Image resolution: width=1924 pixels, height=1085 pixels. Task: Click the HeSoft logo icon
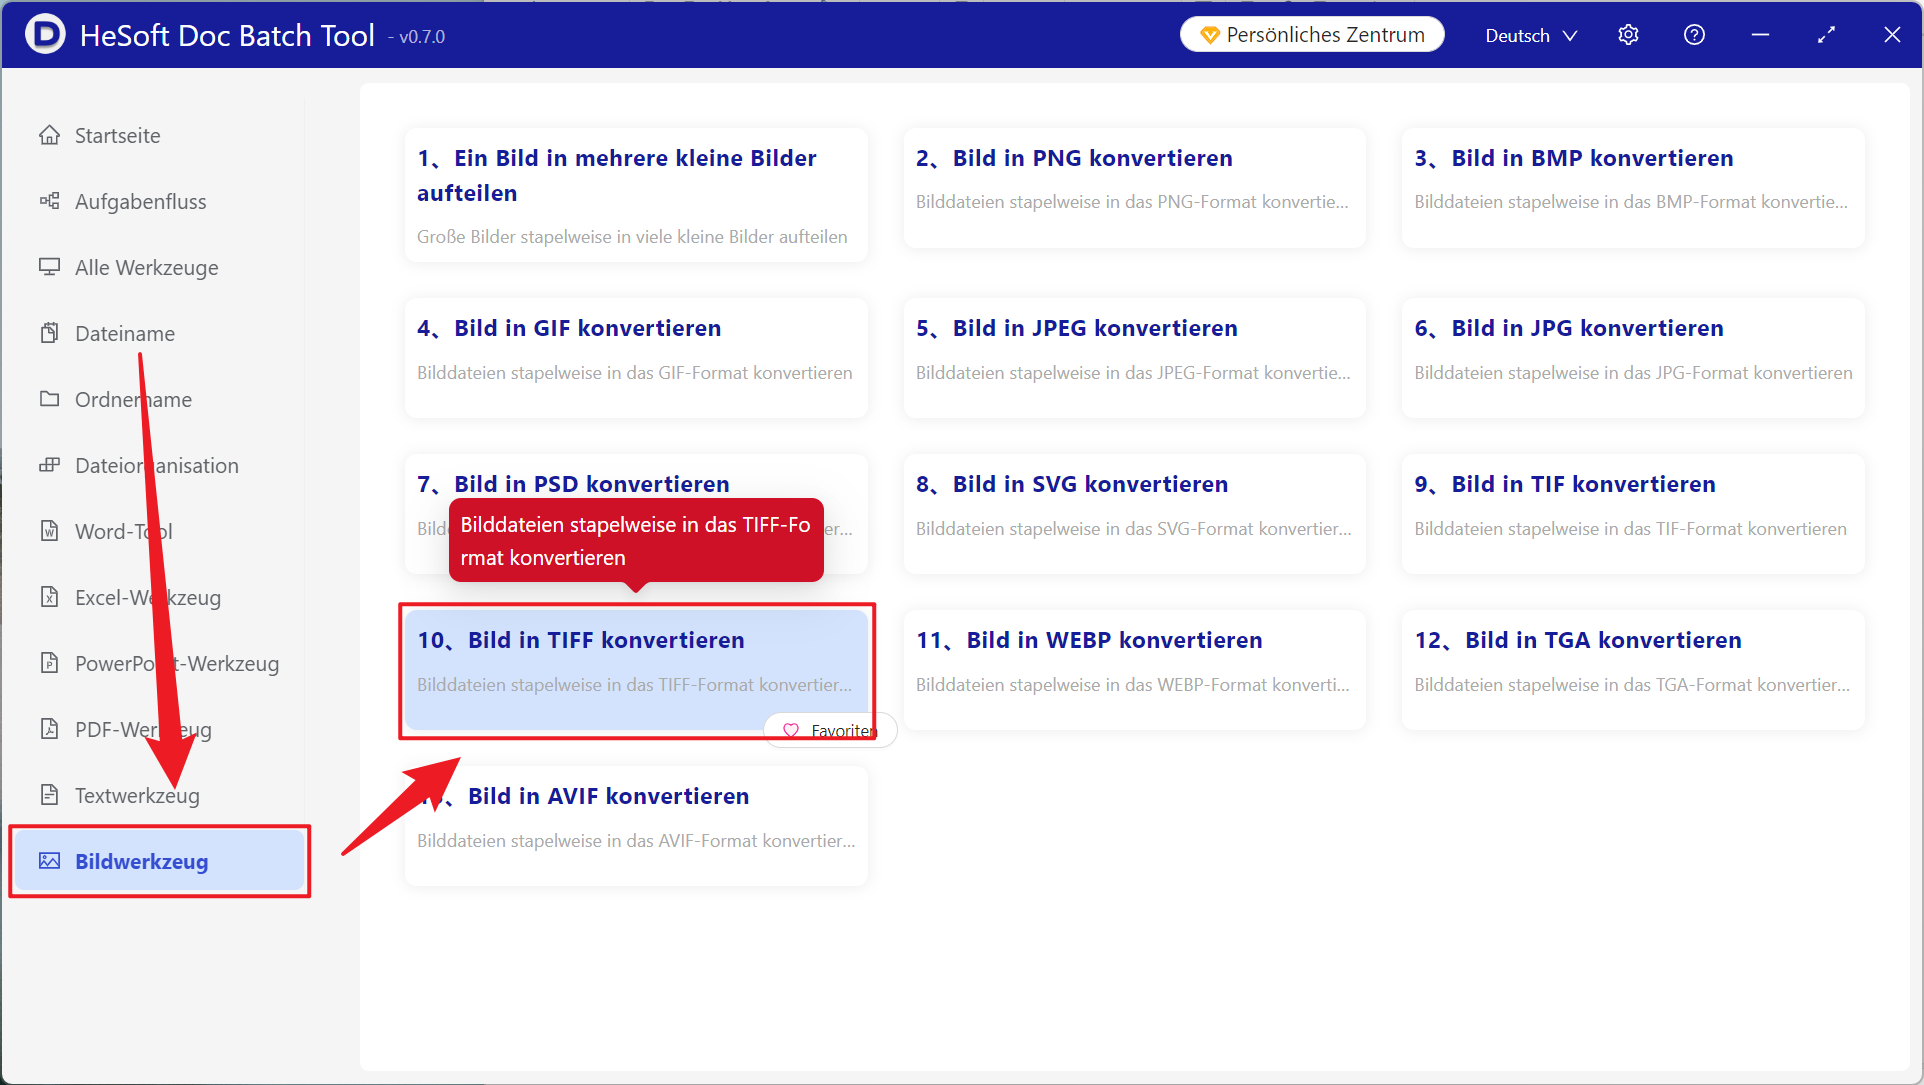pos(45,35)
